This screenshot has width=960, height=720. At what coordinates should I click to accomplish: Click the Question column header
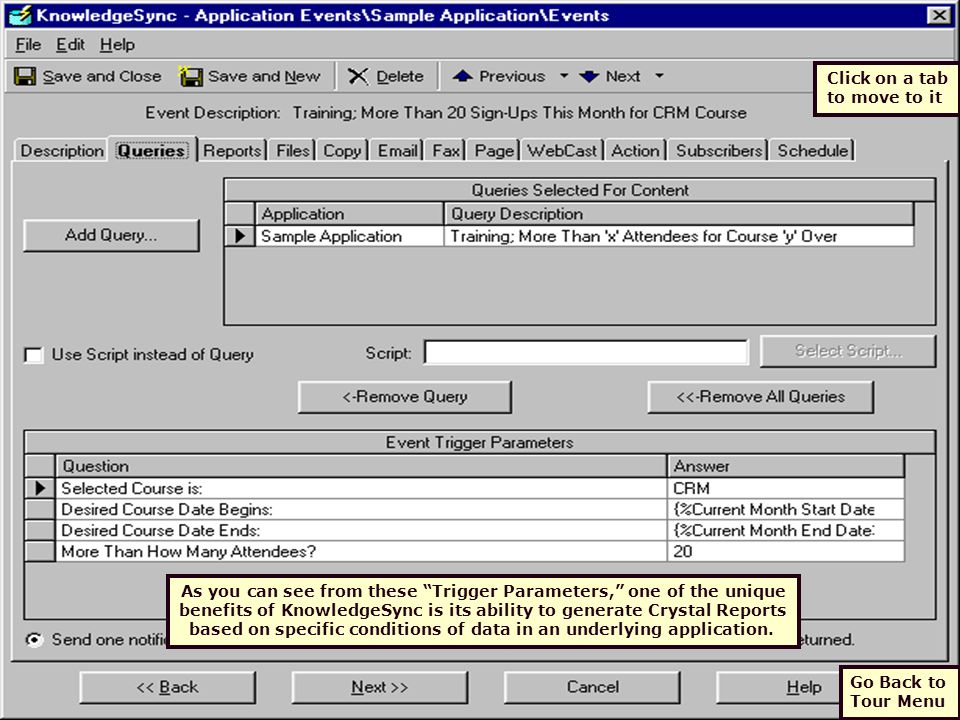[x=361, y=467]
